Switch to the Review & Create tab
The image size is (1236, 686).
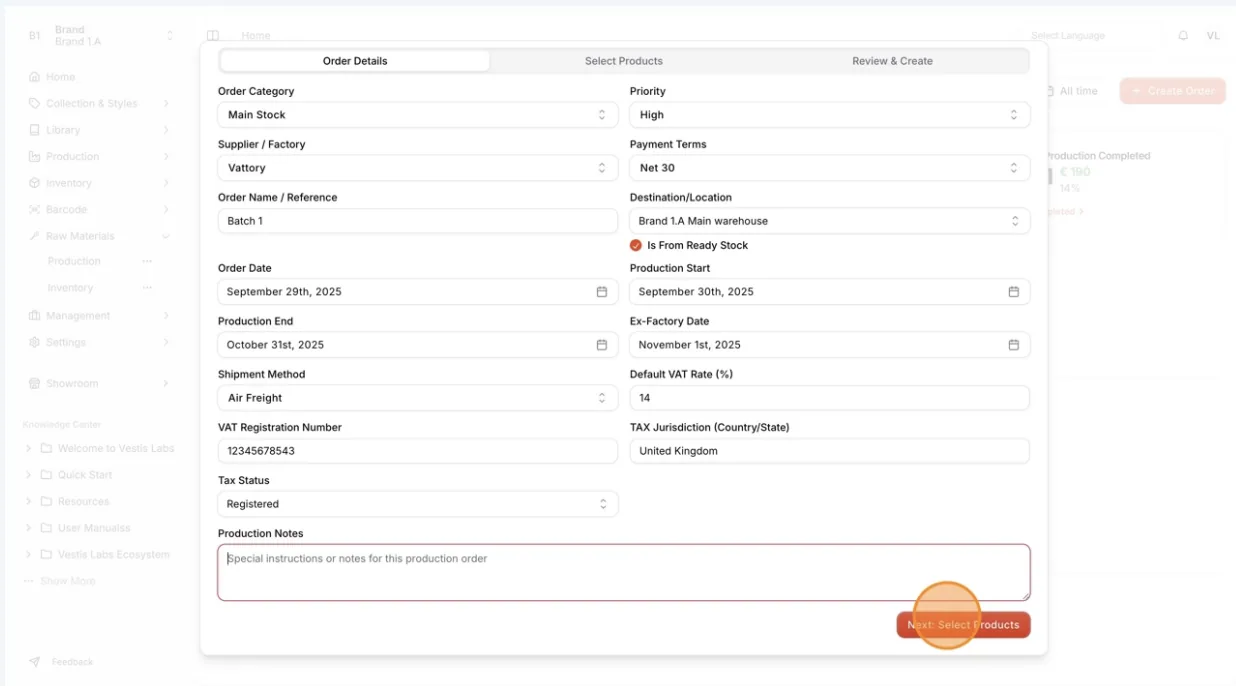point(892,61)
